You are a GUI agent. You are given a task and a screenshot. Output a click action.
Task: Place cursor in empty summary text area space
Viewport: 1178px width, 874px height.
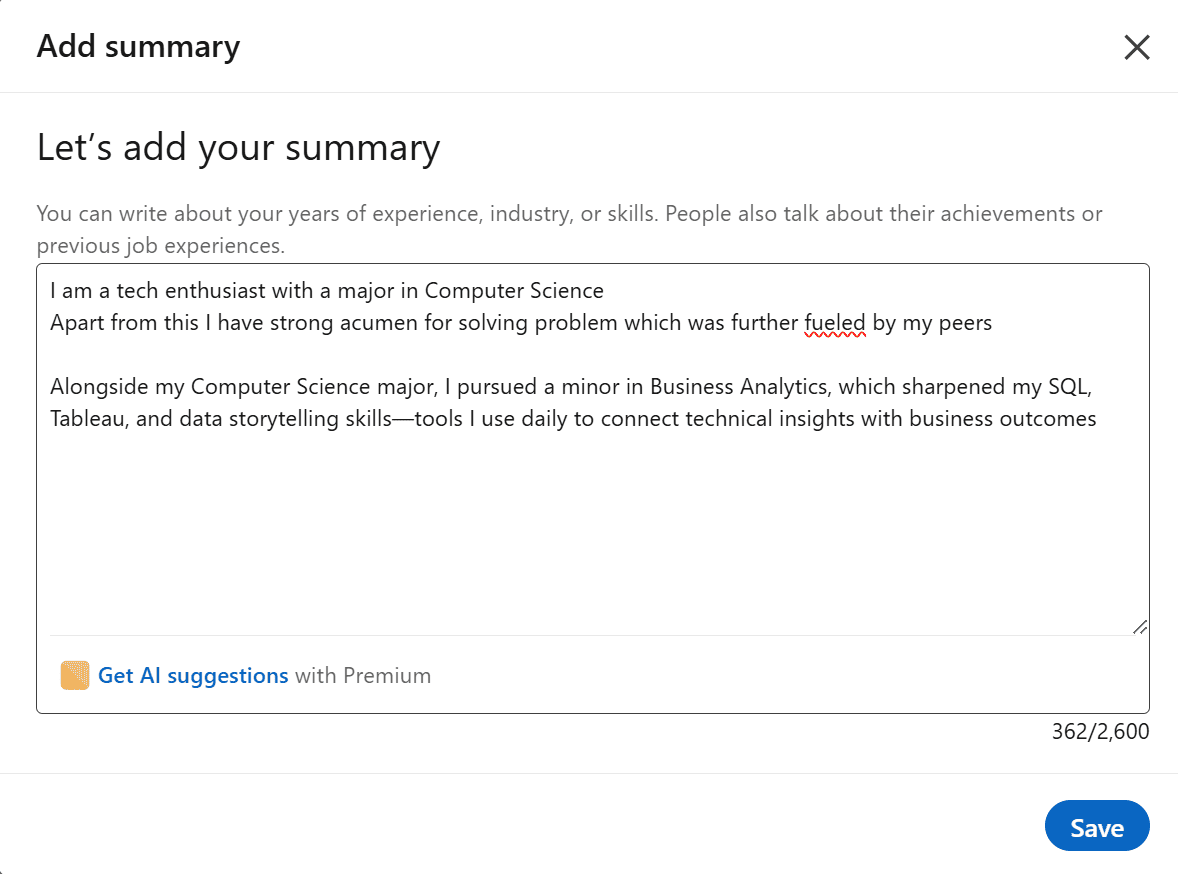pyautogui.click(x=590, y=530)
